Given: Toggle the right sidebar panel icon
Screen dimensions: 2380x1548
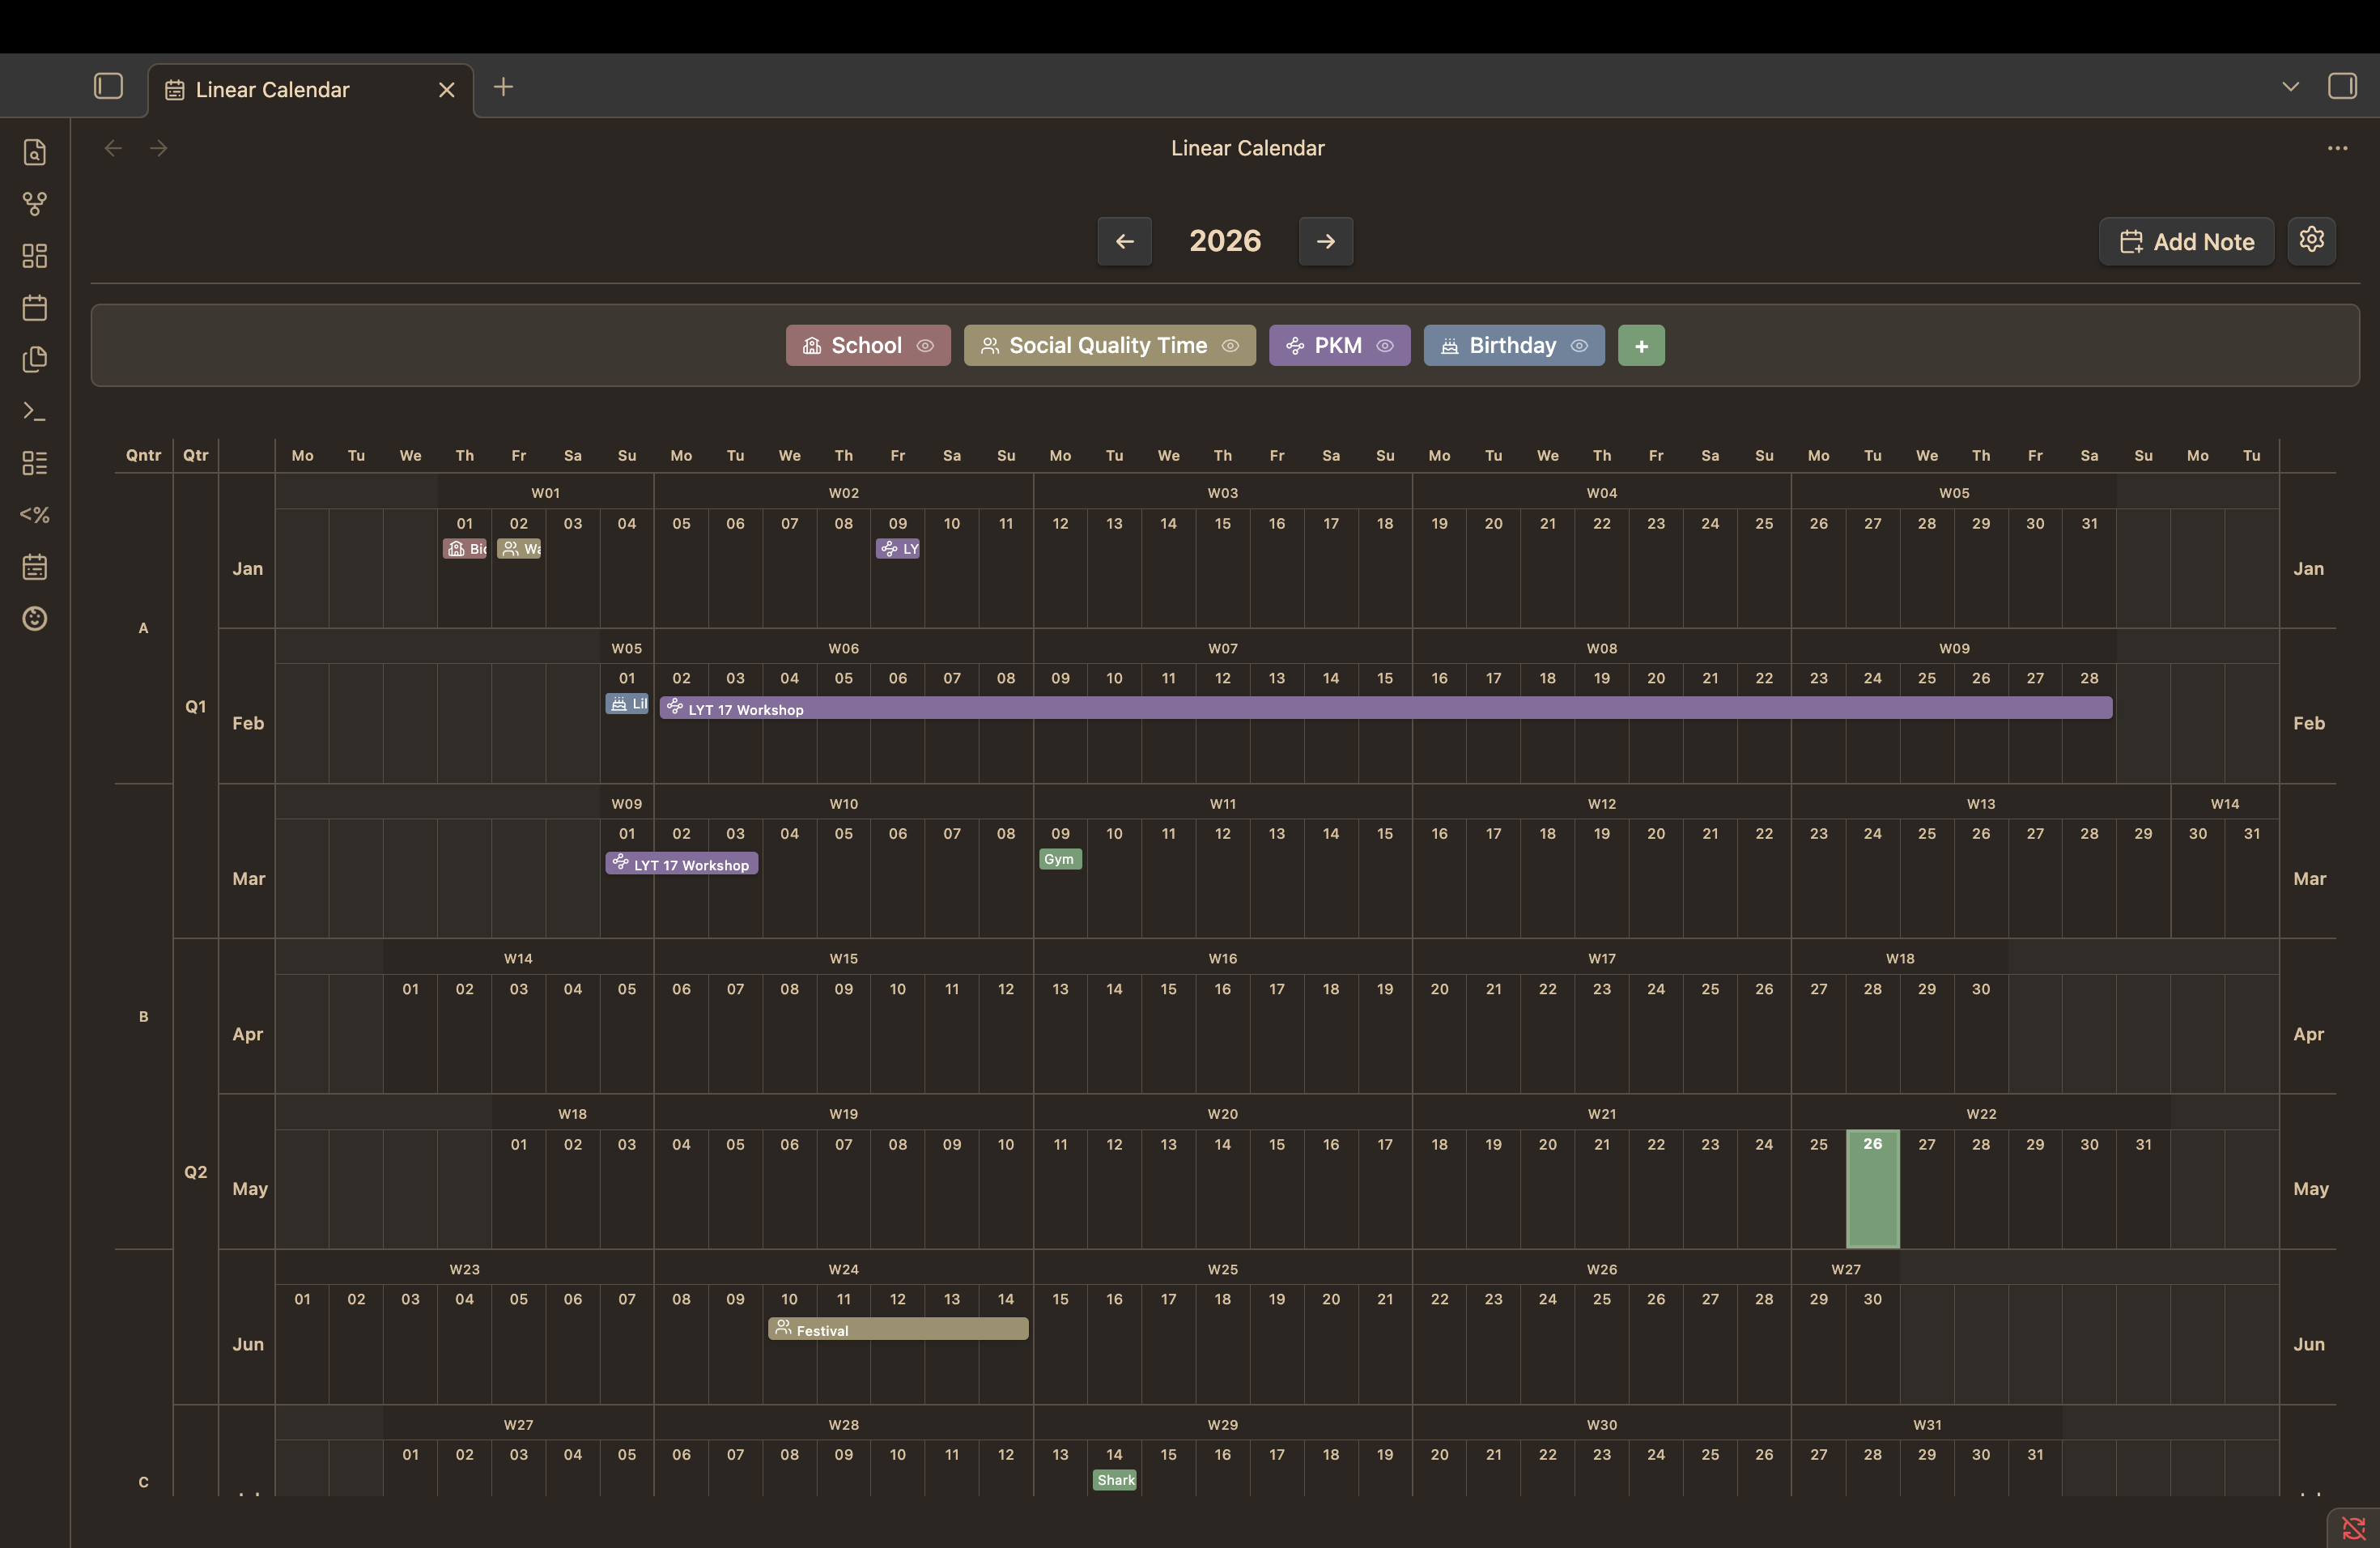Looking at the screenshot, I should pos(2342,86).
